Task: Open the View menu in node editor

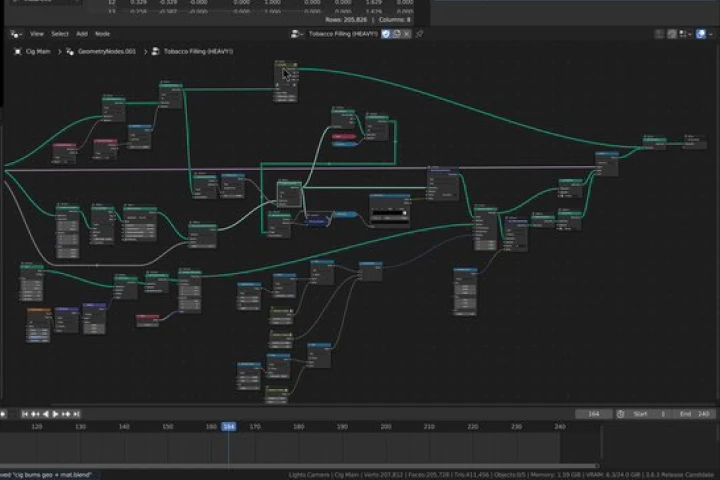Action: coord(37,34)
